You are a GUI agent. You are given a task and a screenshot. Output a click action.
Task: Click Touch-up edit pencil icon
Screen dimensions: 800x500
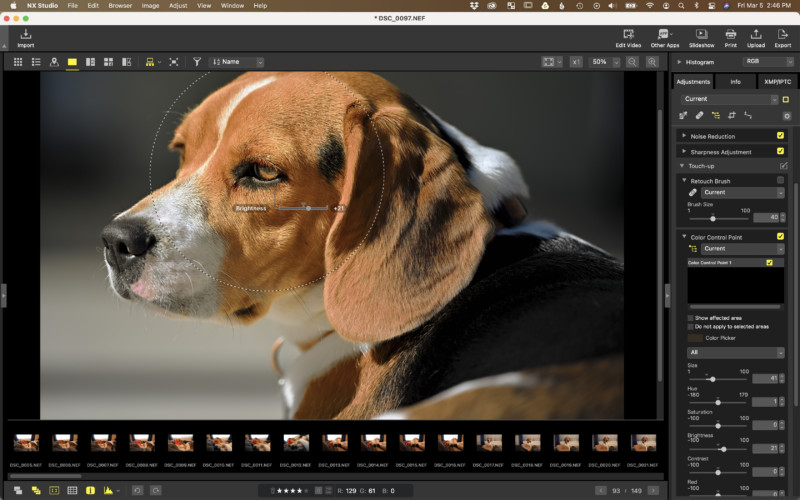tap(784, 166)
